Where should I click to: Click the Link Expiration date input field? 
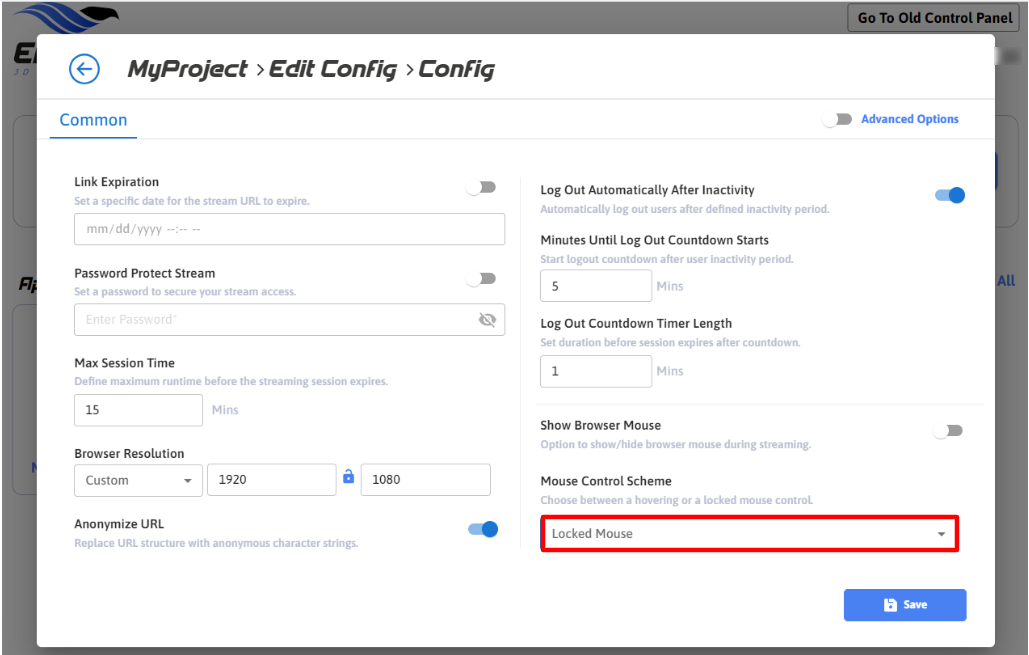tap(289, 229)
